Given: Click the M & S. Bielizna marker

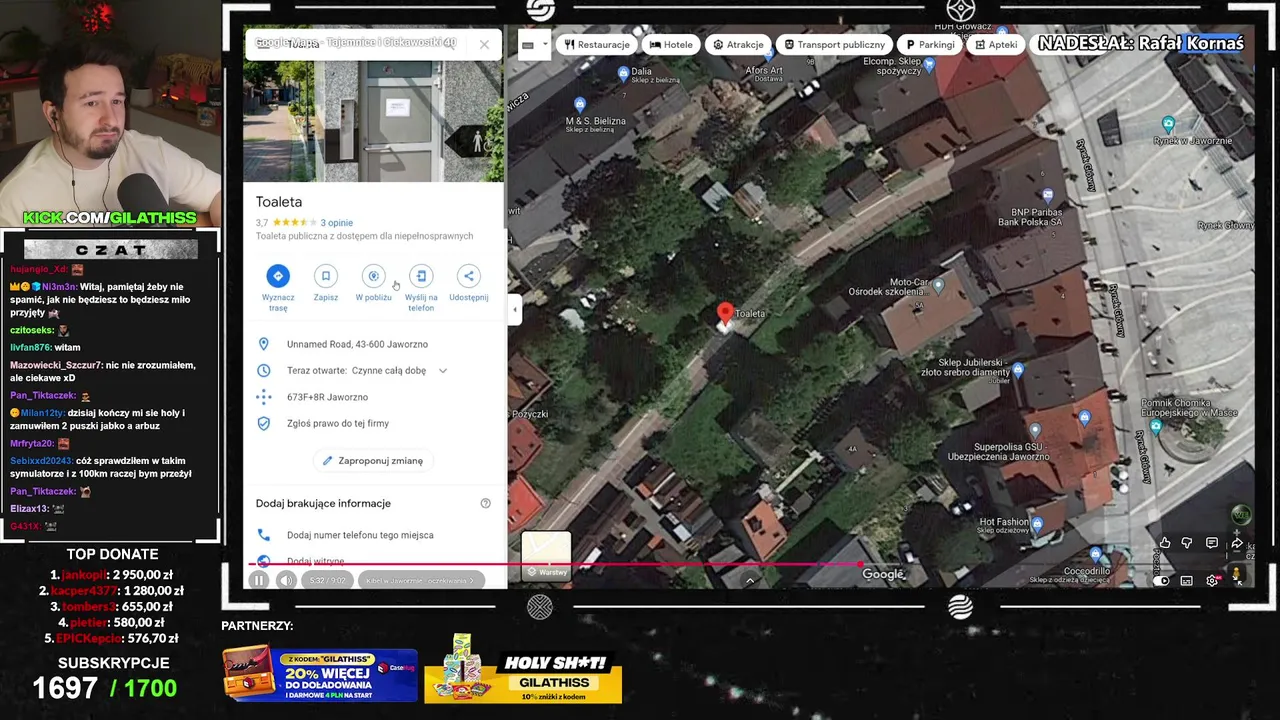Looking at the screenshot, I should tap(580, 104).
